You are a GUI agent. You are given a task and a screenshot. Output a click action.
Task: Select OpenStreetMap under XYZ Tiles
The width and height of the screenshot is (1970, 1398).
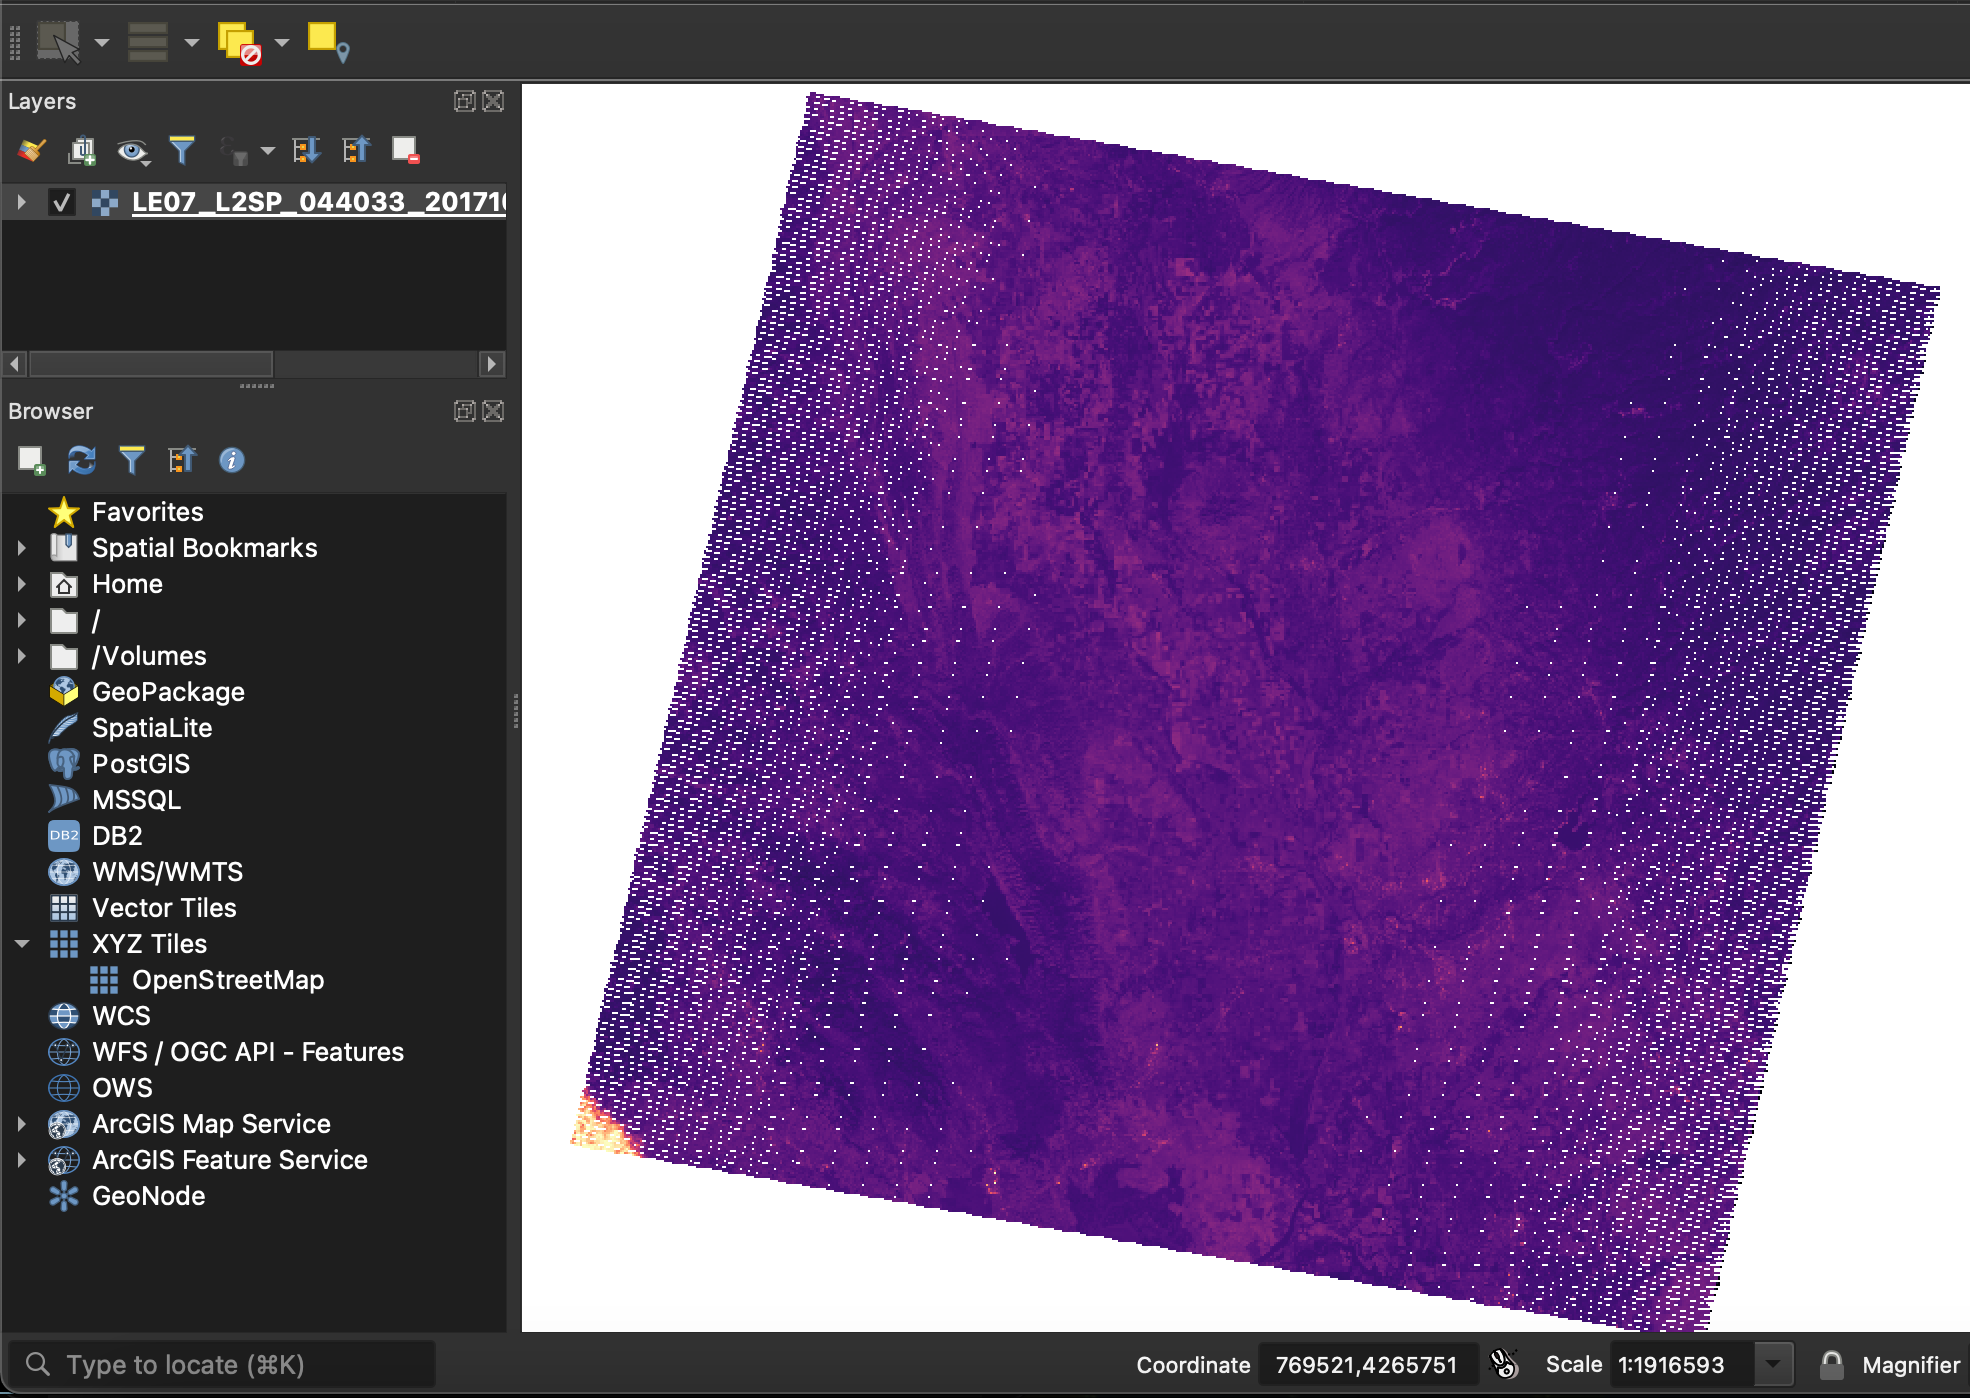click(x=227, y=980)
